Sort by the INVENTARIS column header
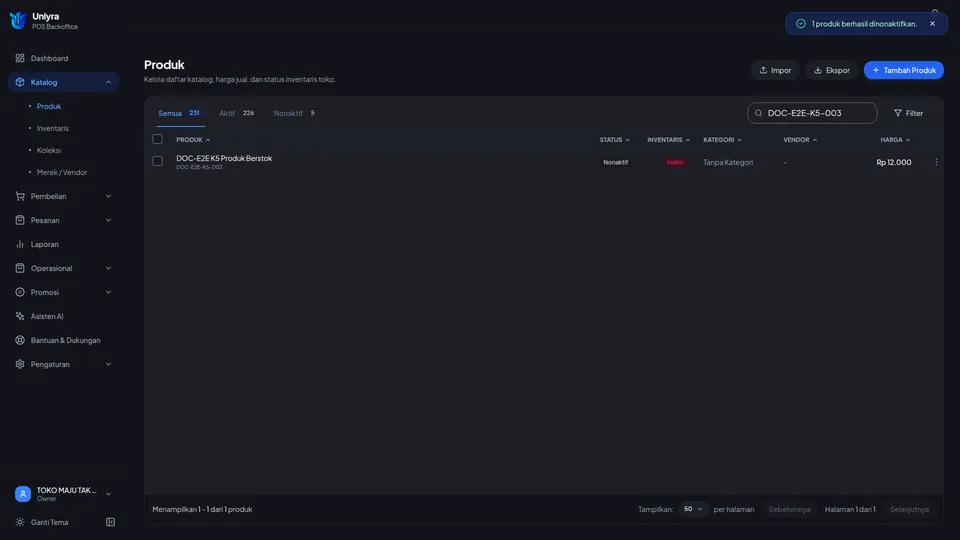960x540 pixels. pos(669,140)
